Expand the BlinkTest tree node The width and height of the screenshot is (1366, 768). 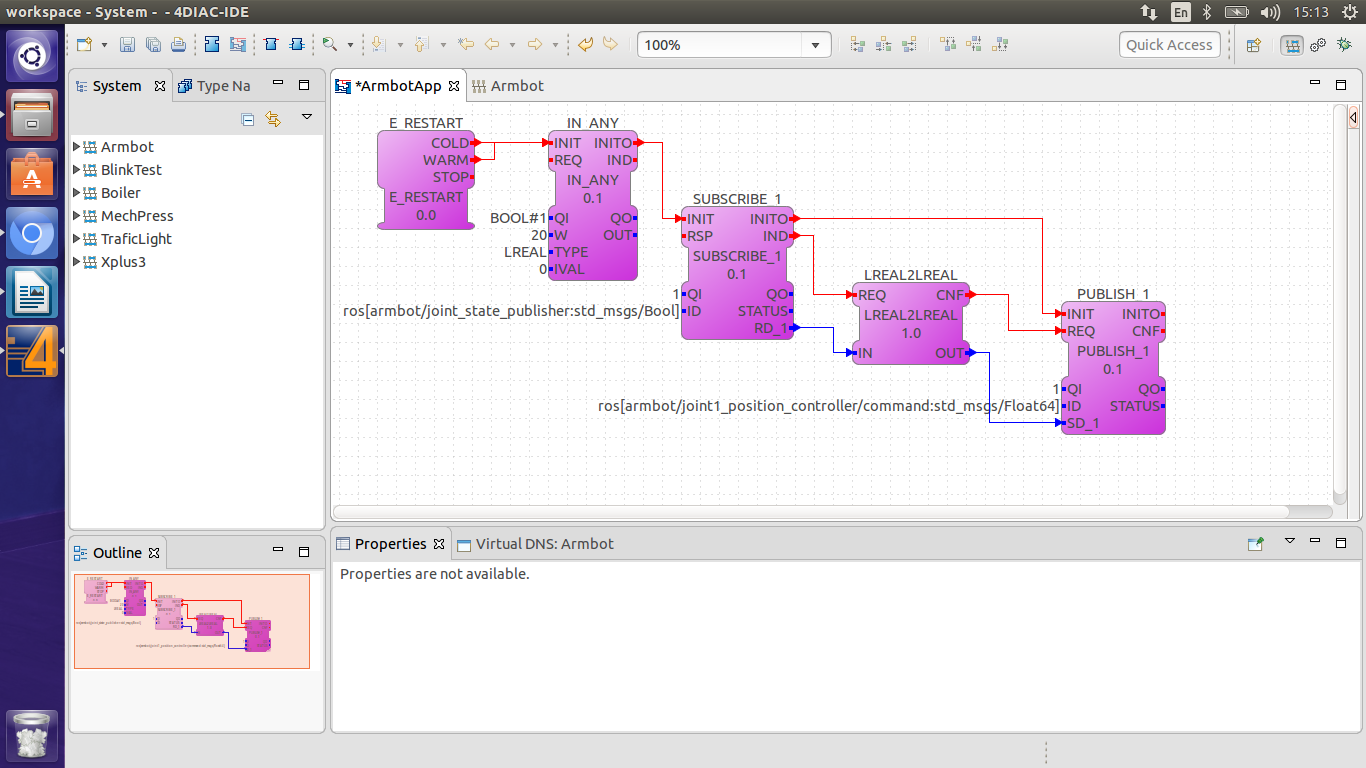click(77, 170)
